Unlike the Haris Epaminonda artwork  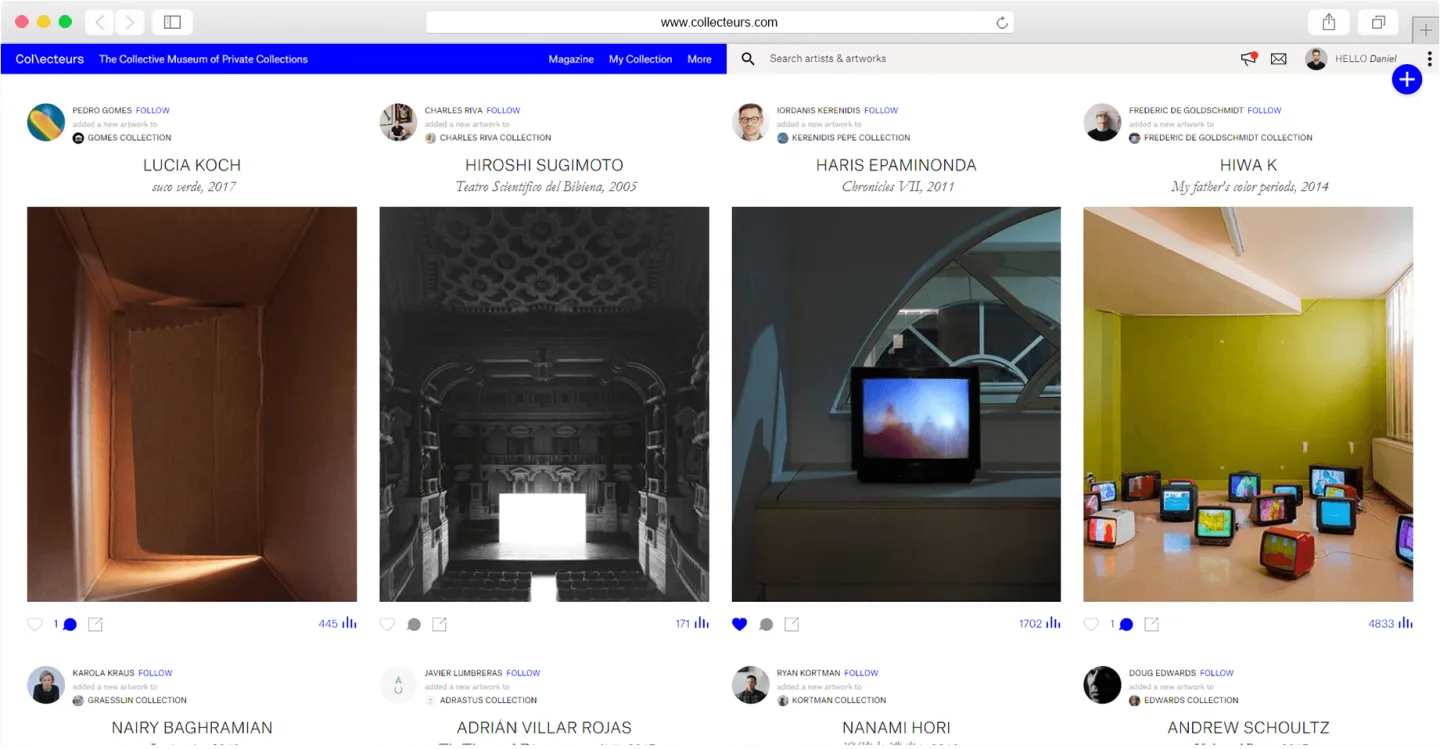pos(739,624)
